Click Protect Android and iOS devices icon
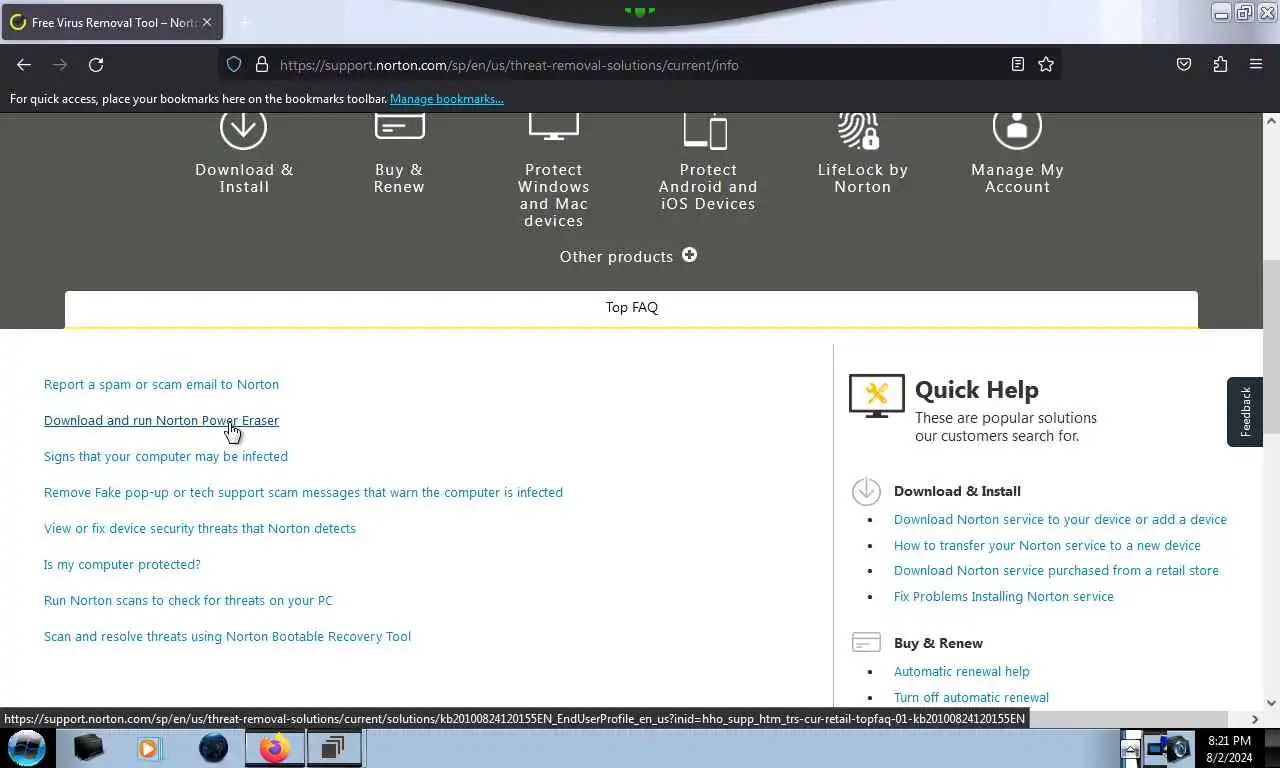Viewport: 1280px width, 768px height. [x=706, y=130]
